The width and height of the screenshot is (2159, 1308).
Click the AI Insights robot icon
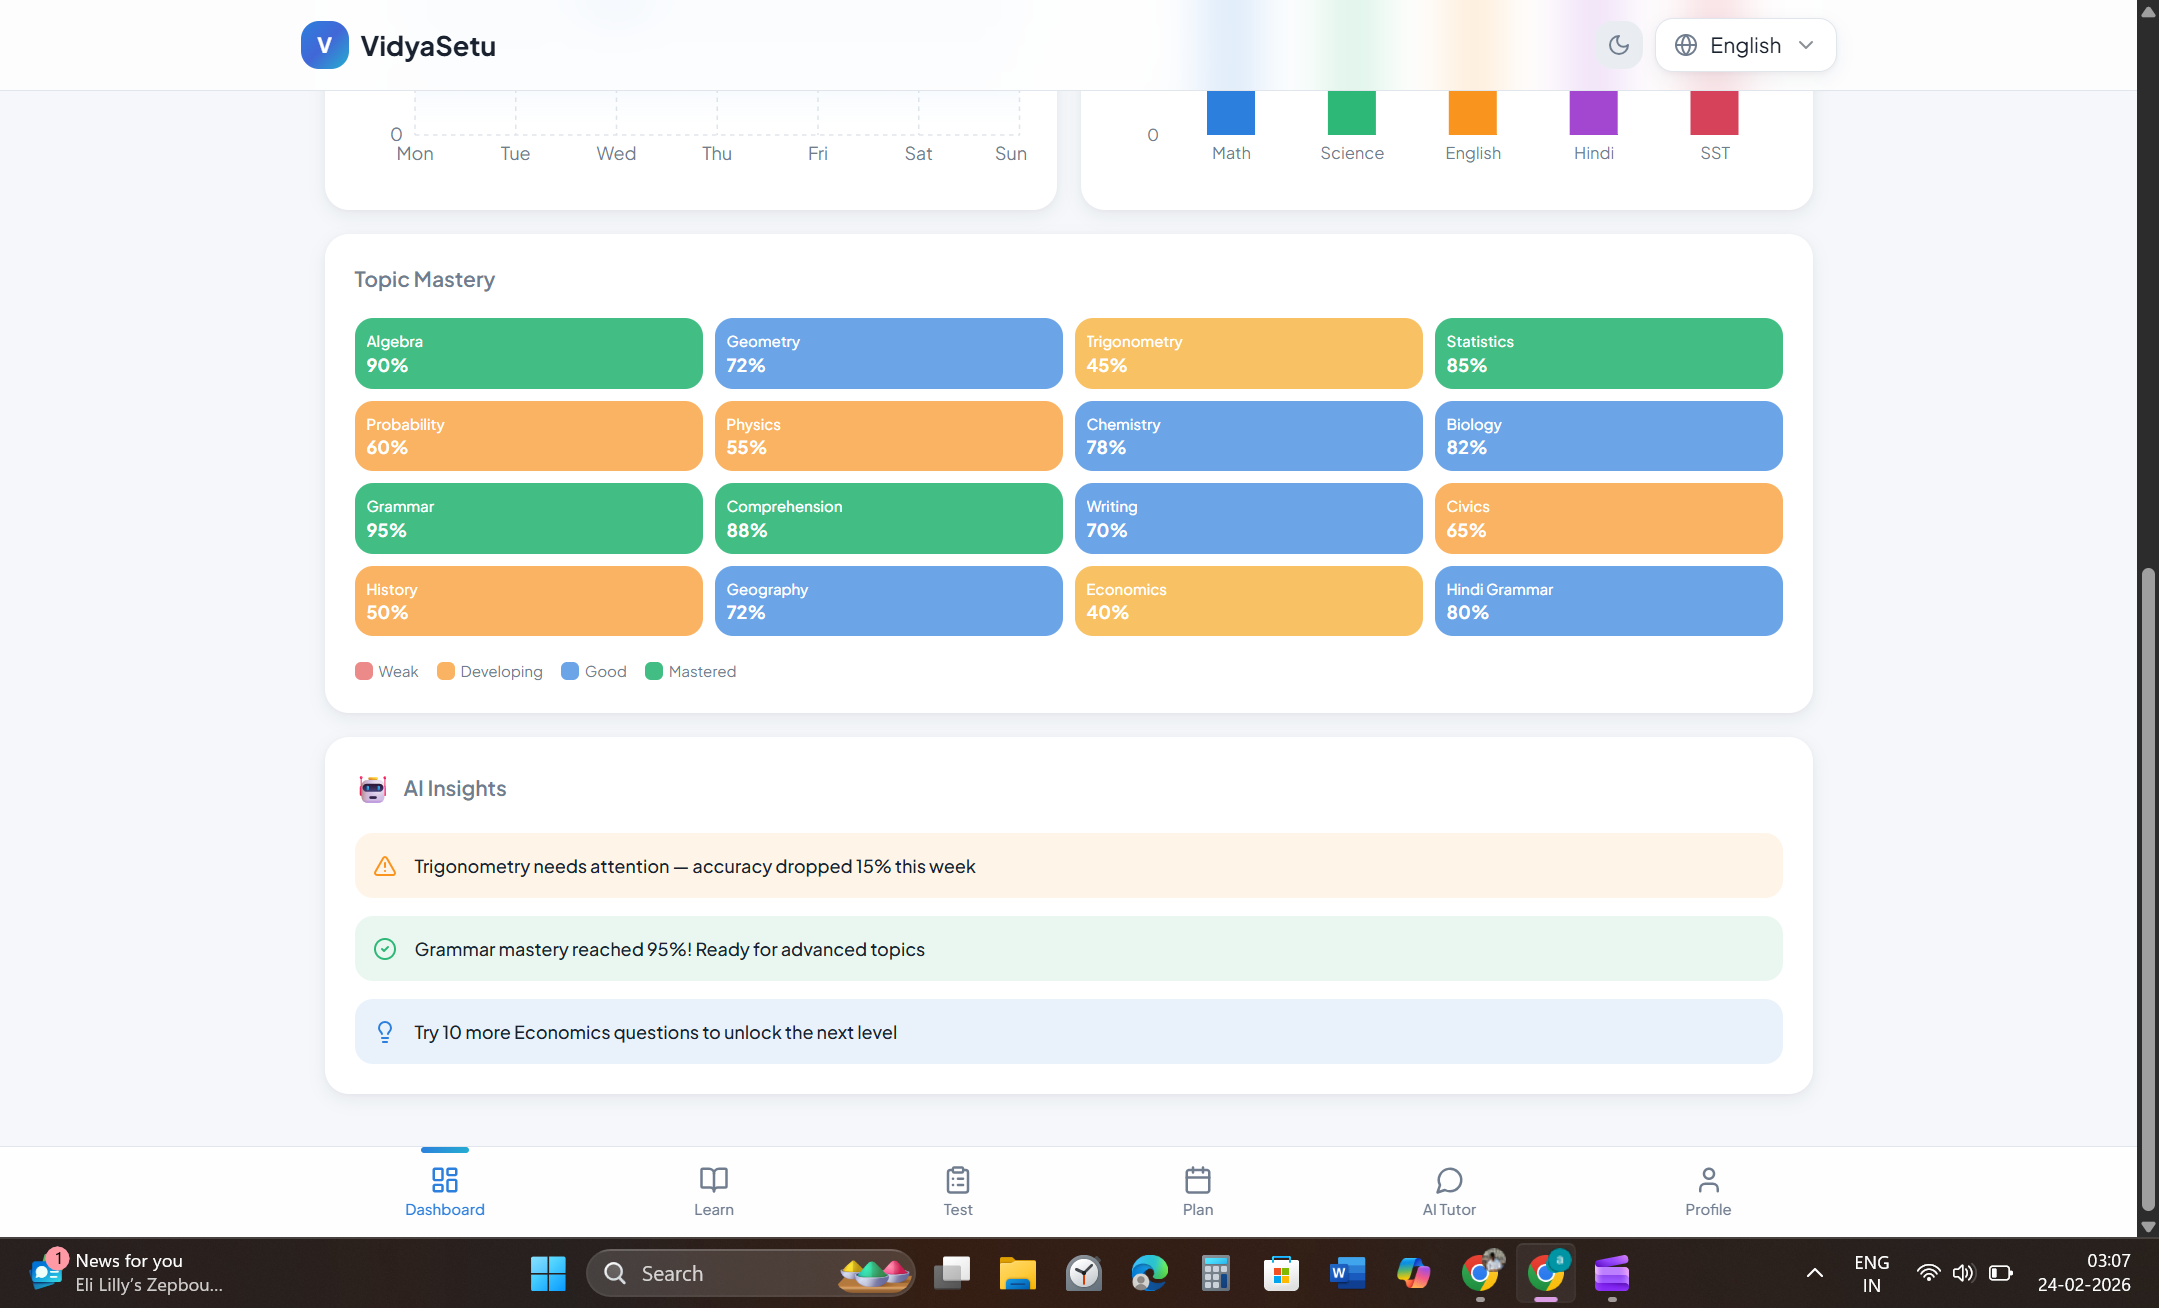point(373,789)
